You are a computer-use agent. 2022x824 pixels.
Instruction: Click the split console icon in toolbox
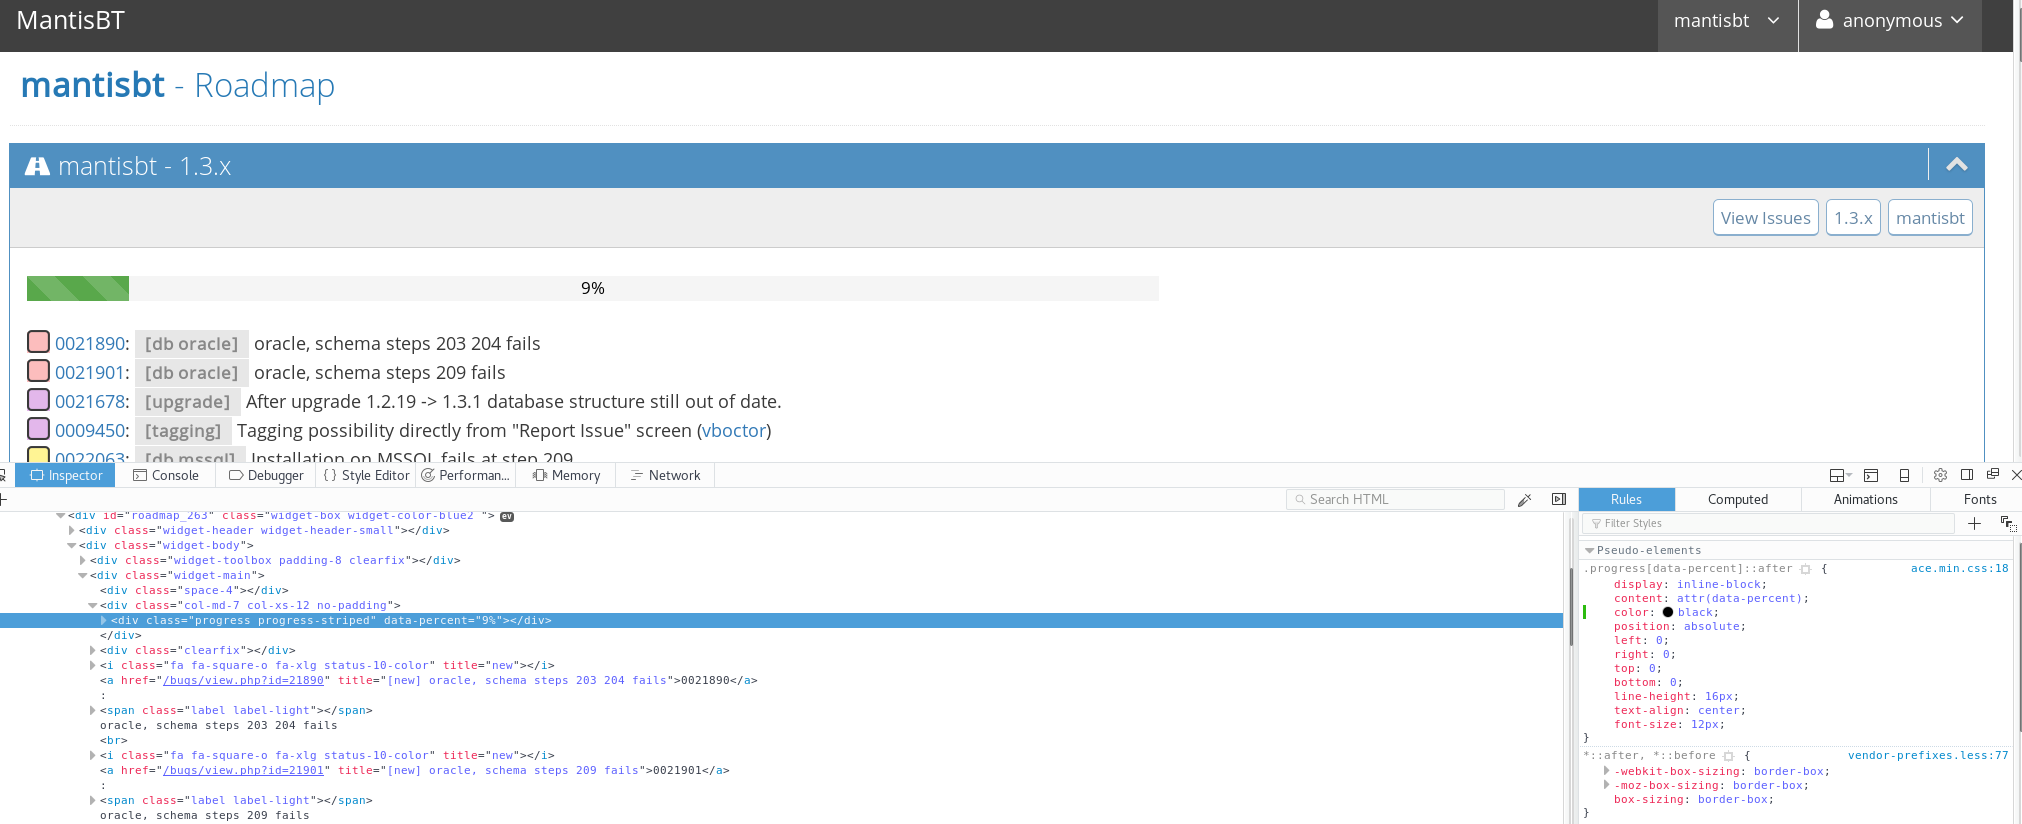[x=1871, y=475]
